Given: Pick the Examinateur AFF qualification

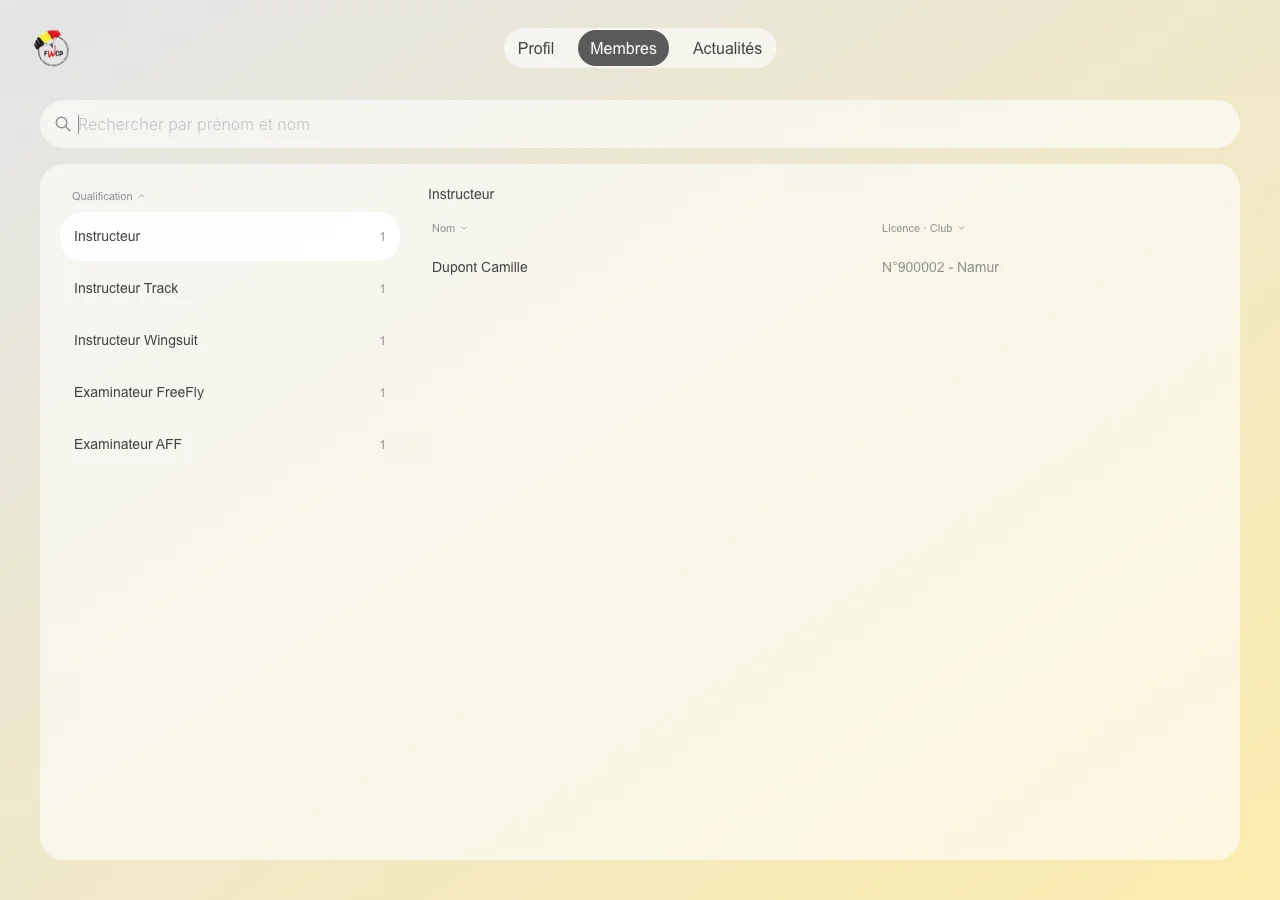Looking at the screenshot, I should tap(230, 444).
